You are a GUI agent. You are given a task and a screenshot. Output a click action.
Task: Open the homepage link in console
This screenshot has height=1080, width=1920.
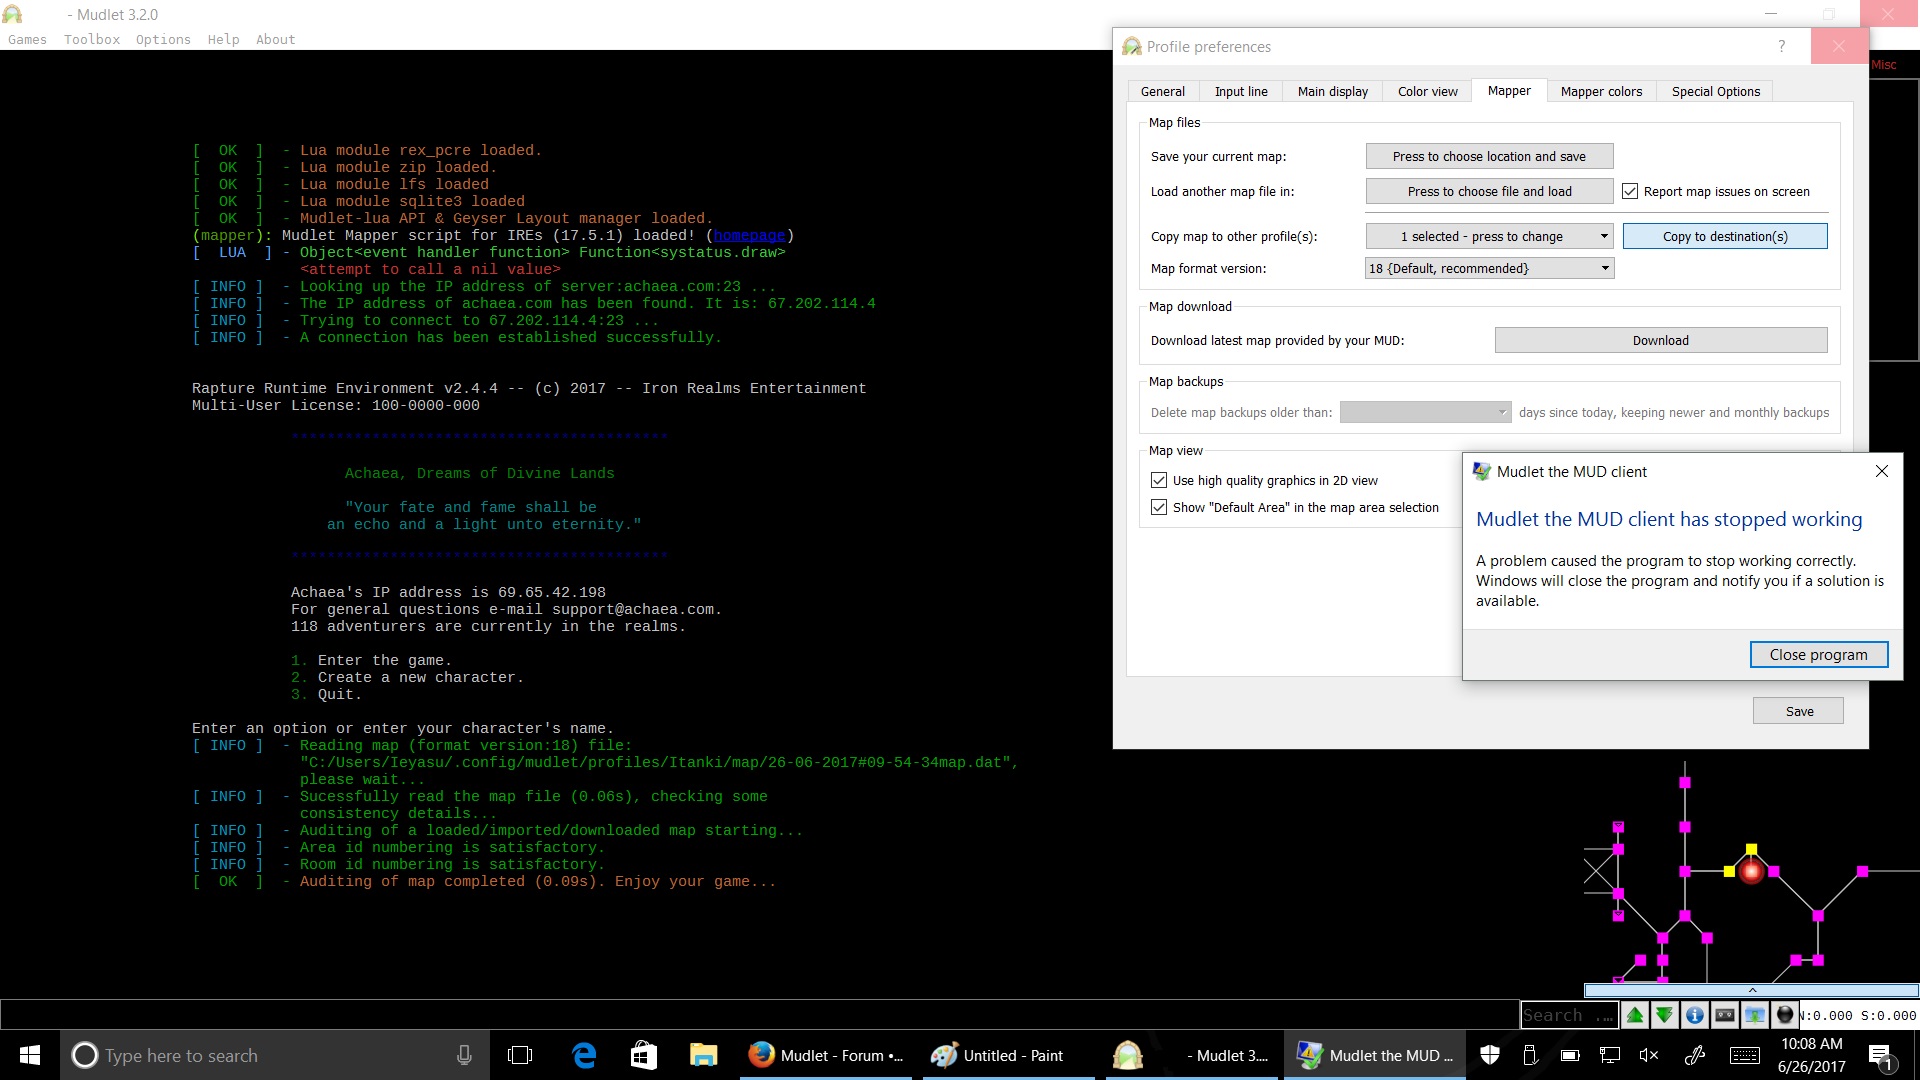749,235
